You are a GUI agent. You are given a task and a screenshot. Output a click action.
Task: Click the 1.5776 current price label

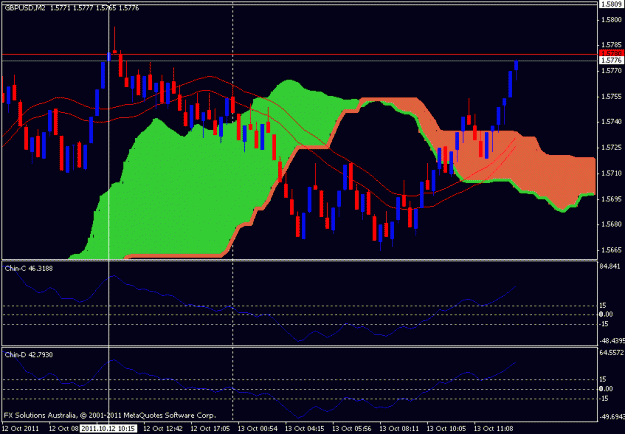[x=611, y=60]
